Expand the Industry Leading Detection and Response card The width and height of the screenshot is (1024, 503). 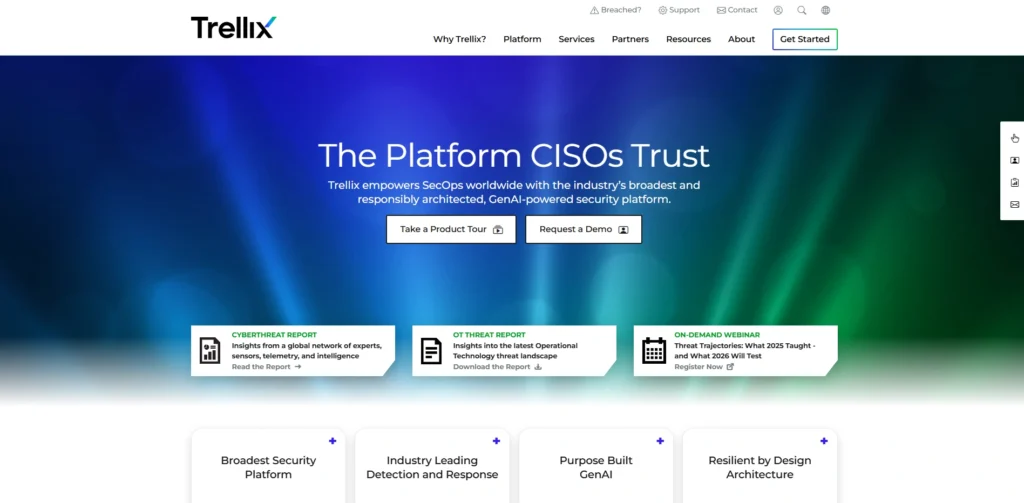(x=496, y=441)
